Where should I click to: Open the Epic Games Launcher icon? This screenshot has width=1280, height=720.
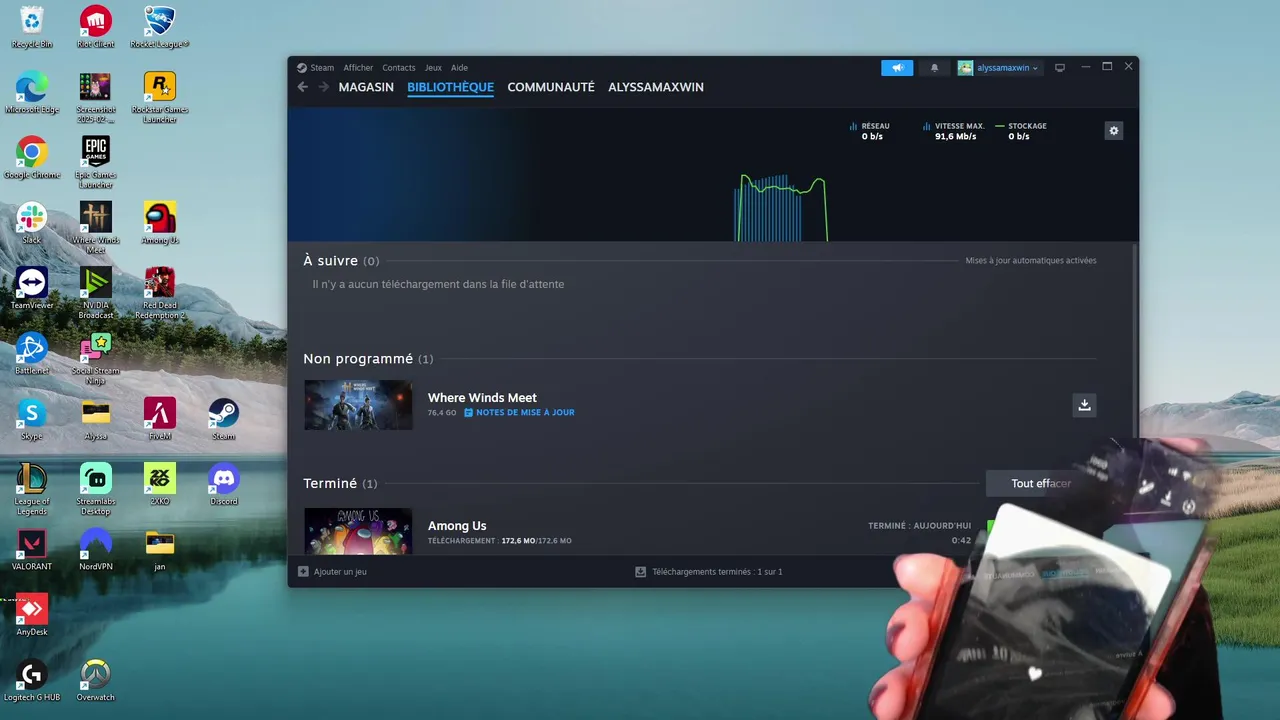click(96, 162)
